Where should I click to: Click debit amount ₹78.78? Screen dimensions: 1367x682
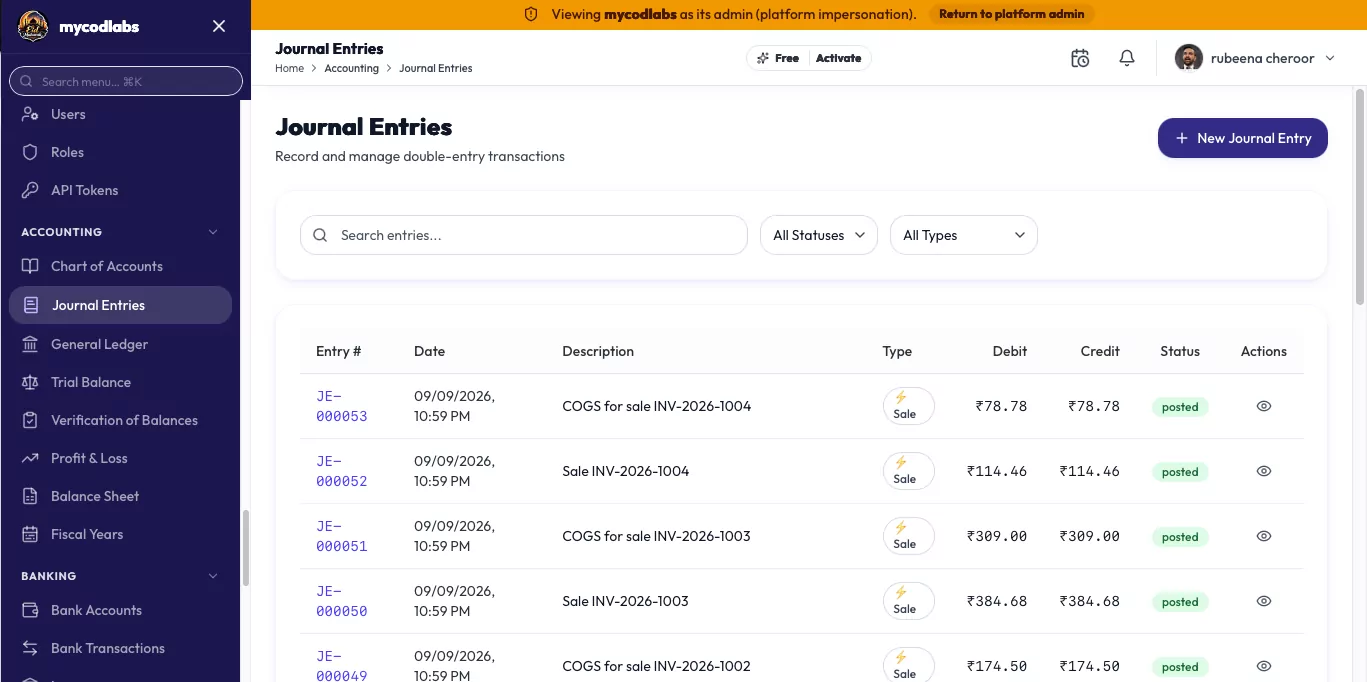[1001, 406]
